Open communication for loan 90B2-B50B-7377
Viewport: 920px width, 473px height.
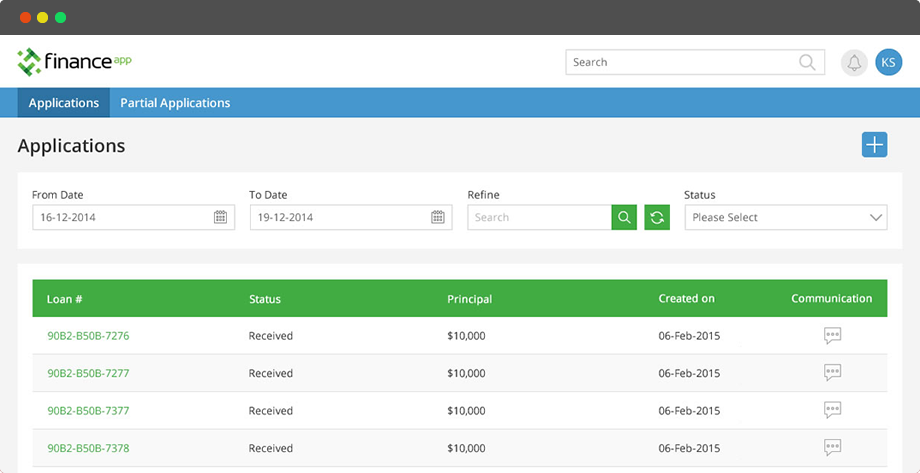(832, 410)
